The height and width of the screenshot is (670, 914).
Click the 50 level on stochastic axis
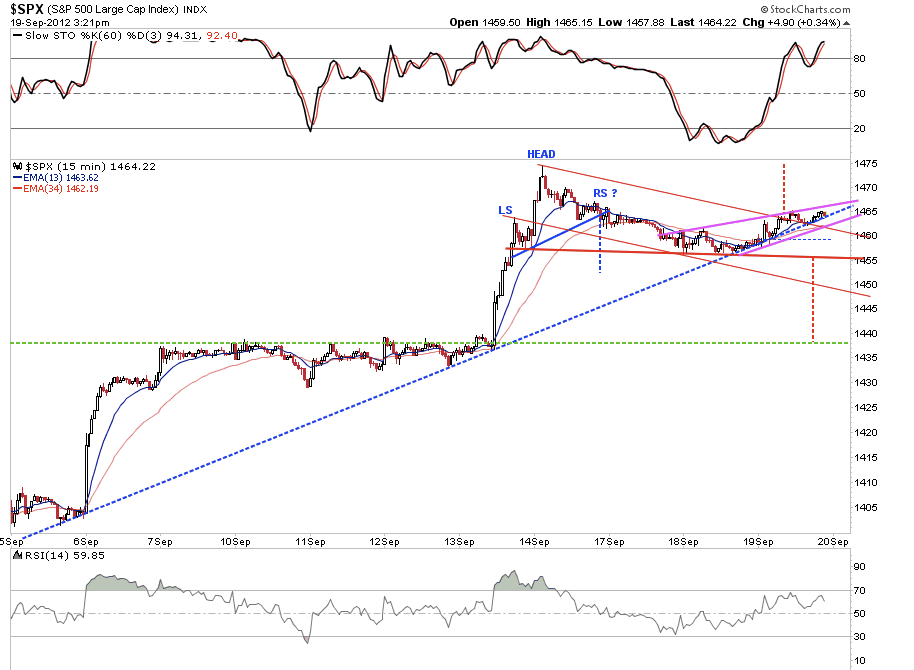859,93
